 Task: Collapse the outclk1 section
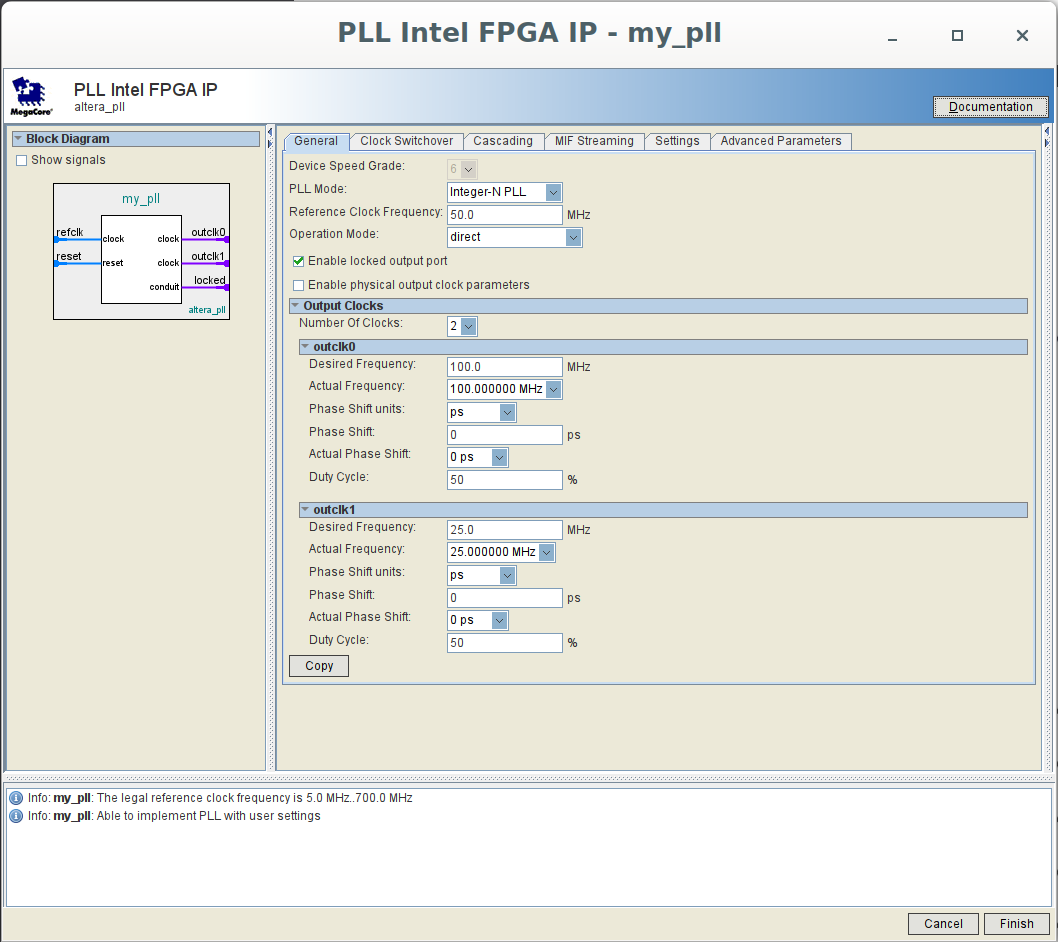pyautogui.click(x=305, y=509)
